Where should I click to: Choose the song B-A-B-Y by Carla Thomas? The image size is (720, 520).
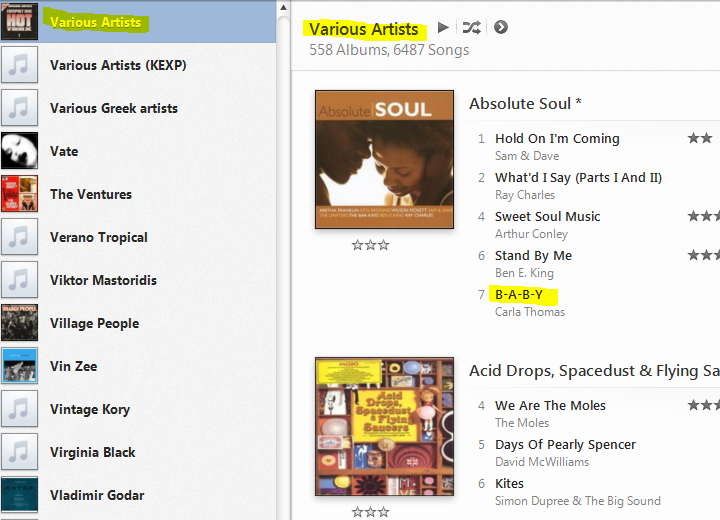click(519, 294)
